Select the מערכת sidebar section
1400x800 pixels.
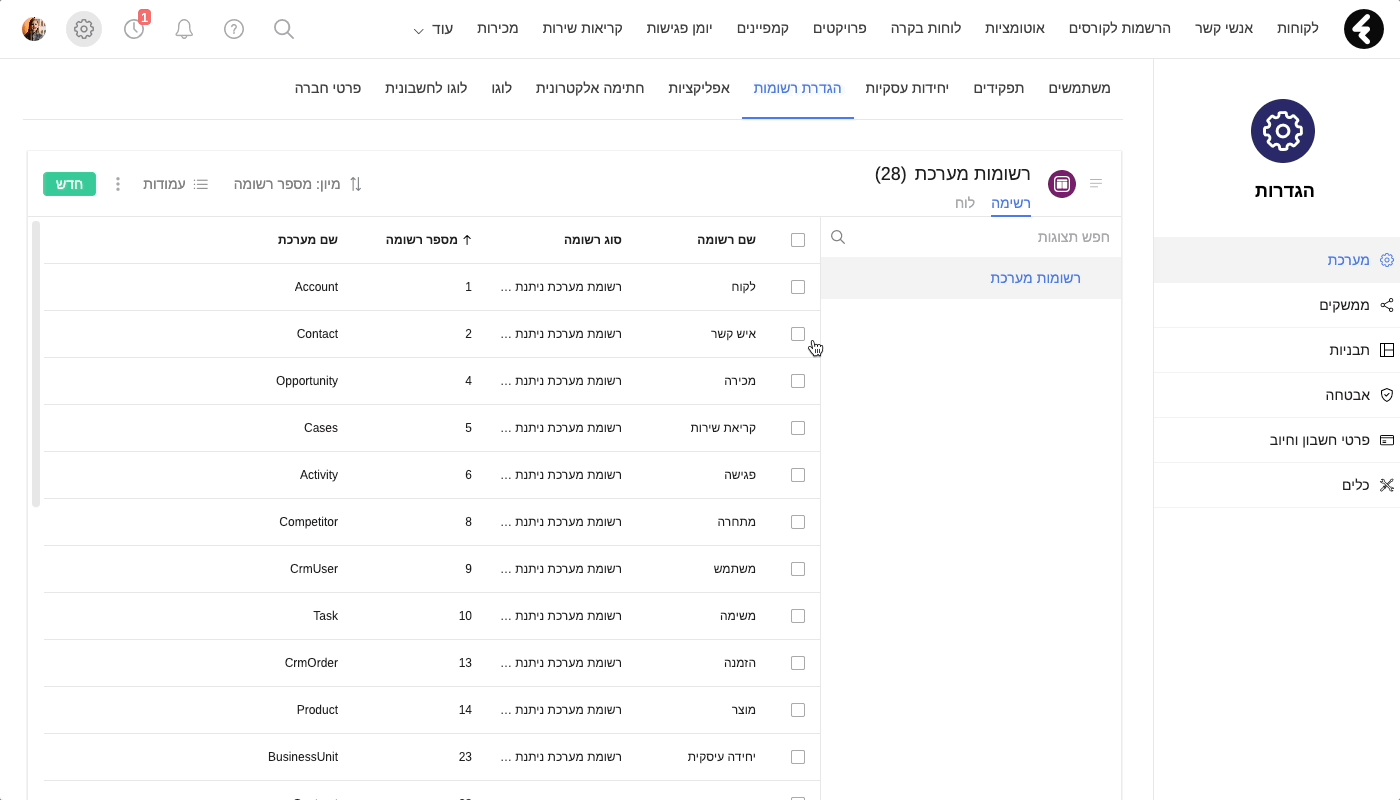coord(1277,260)
